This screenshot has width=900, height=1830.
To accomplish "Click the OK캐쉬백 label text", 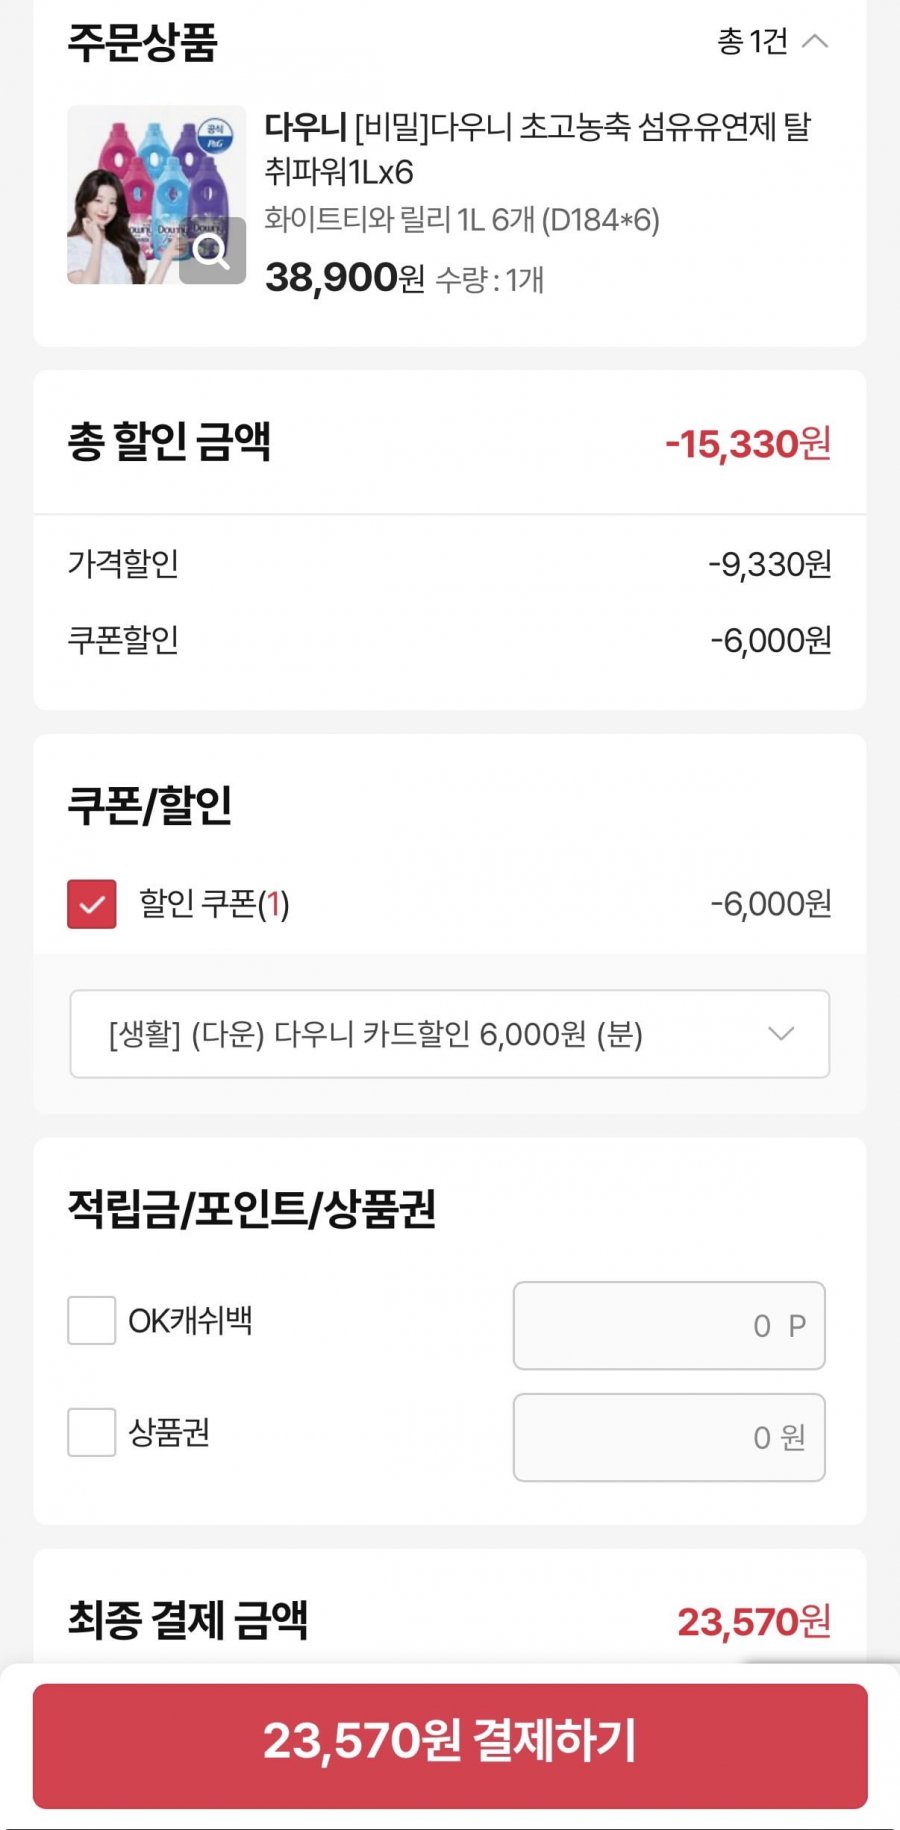I will point(190,1321).
